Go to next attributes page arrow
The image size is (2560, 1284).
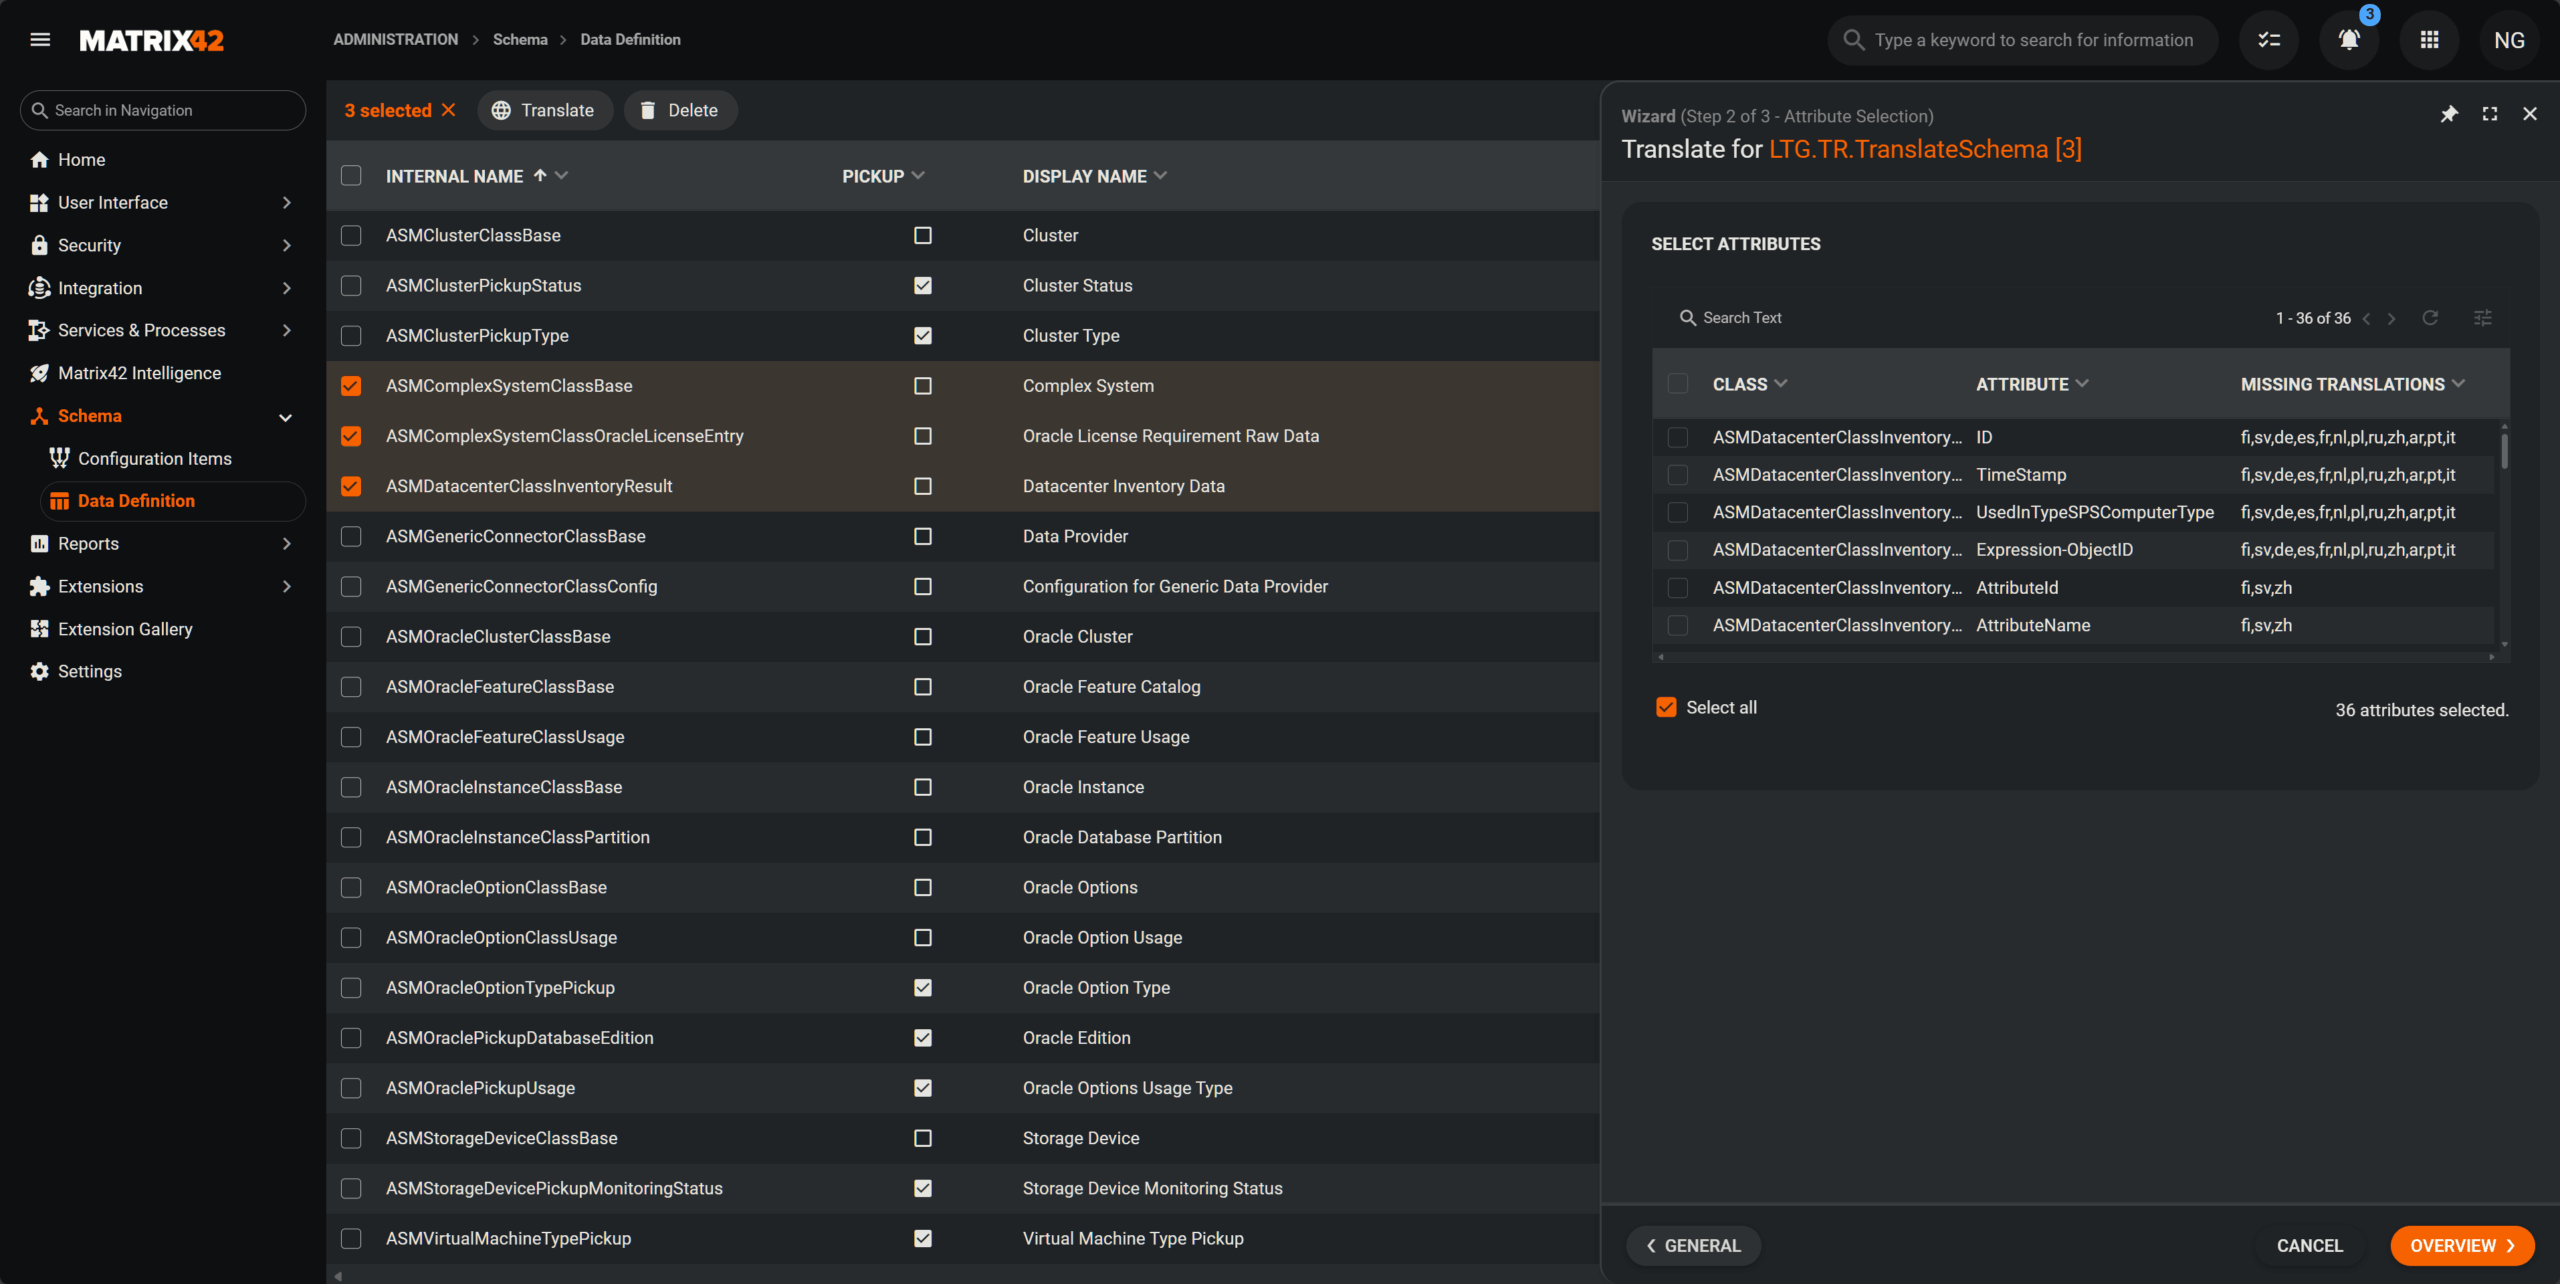tap(2392, 318)
